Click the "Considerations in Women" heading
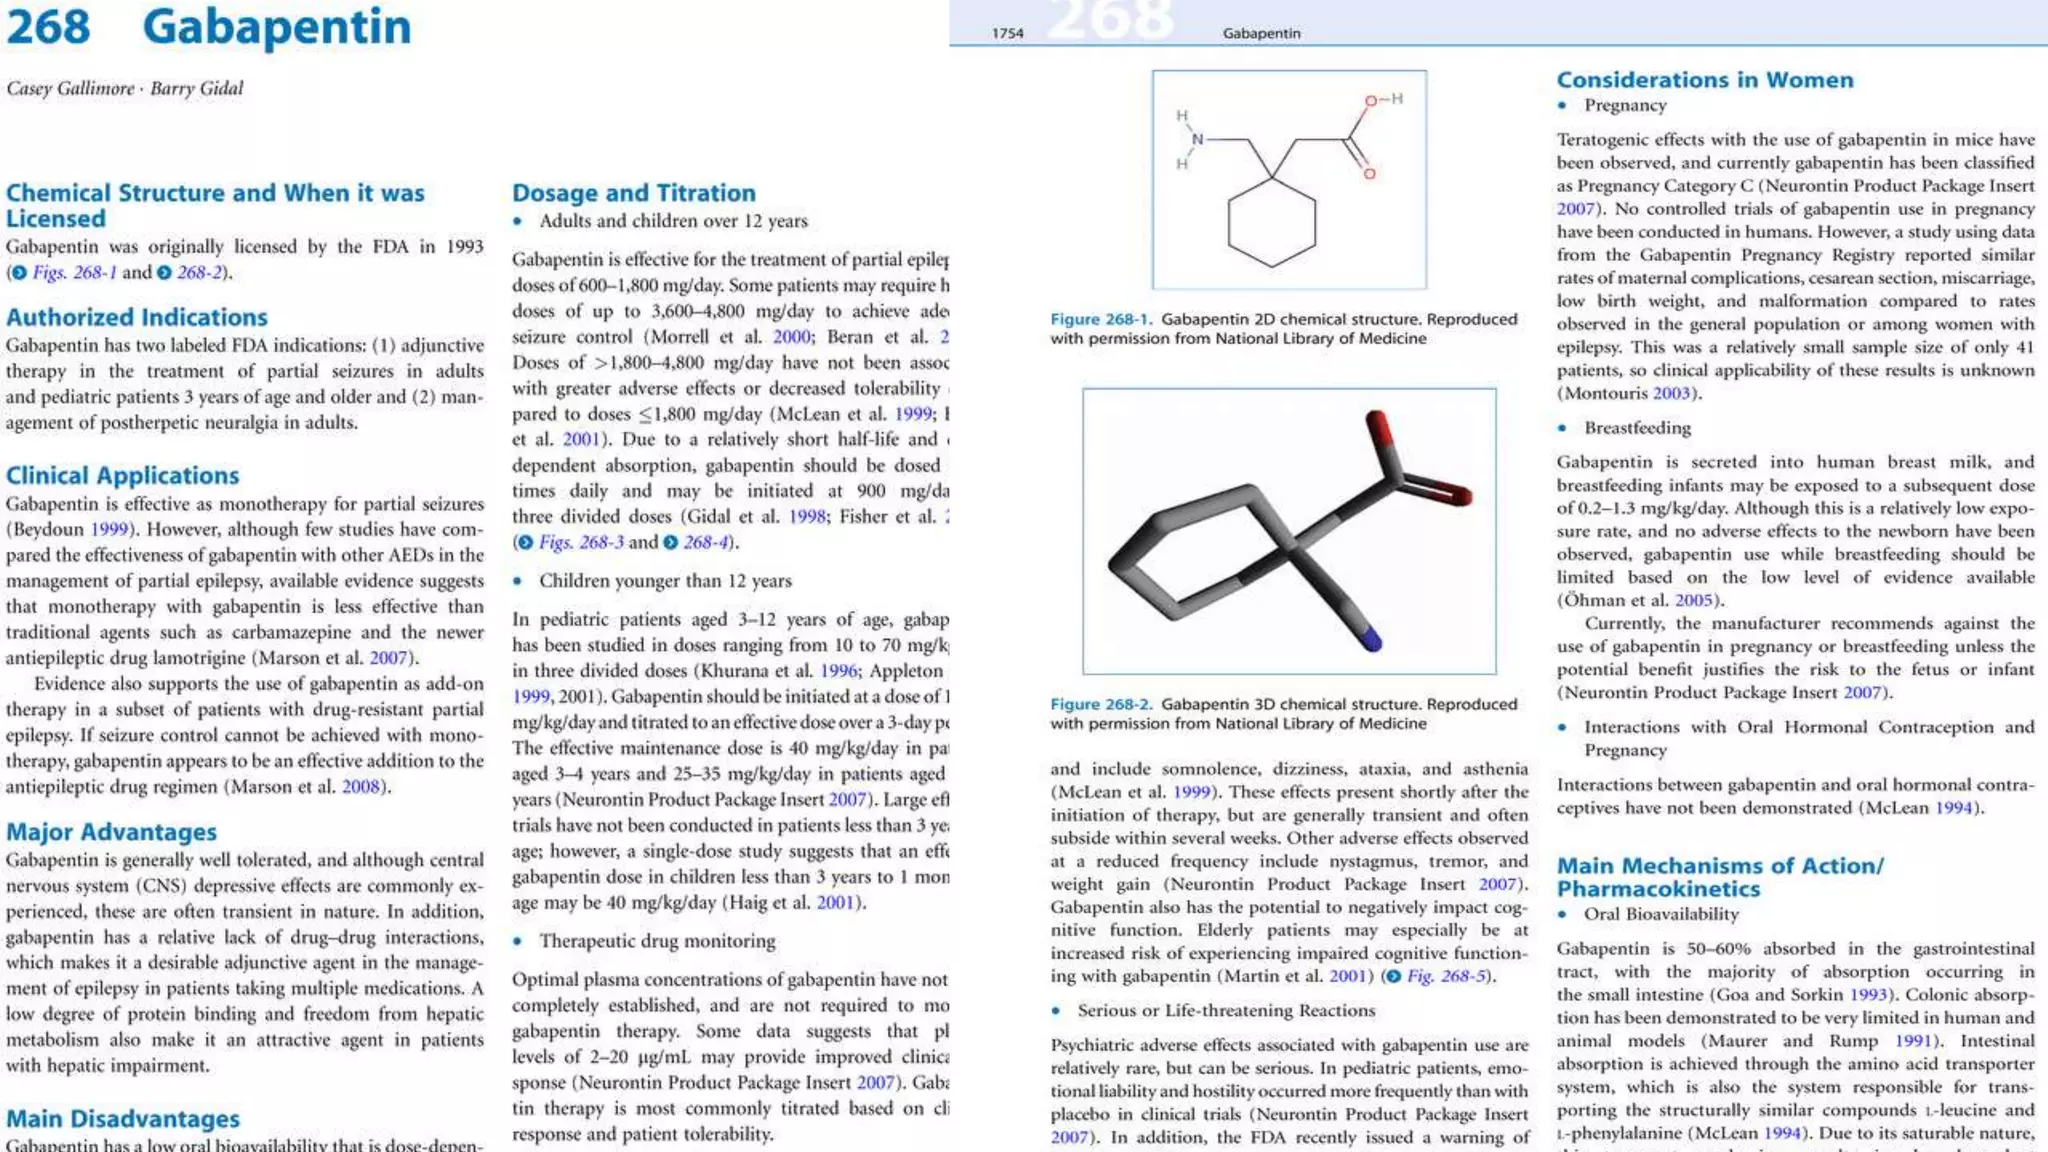The width and height of the screenshot is (2048, 1152). click(x=1705, y=80)
